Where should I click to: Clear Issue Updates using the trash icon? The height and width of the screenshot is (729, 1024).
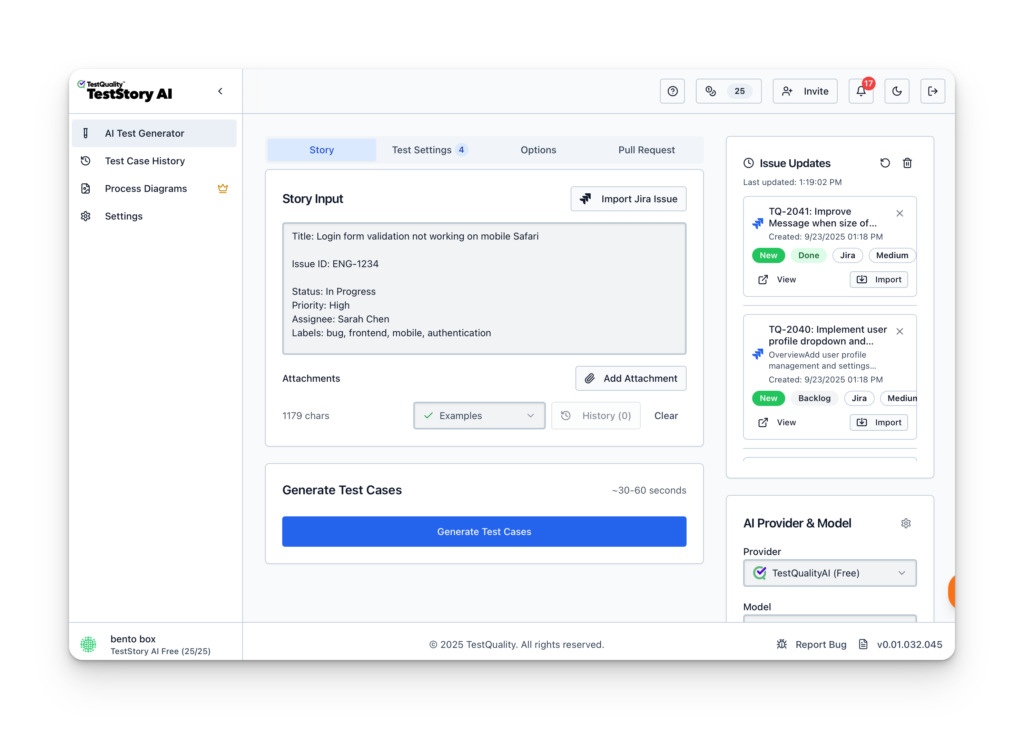(907, 163)
